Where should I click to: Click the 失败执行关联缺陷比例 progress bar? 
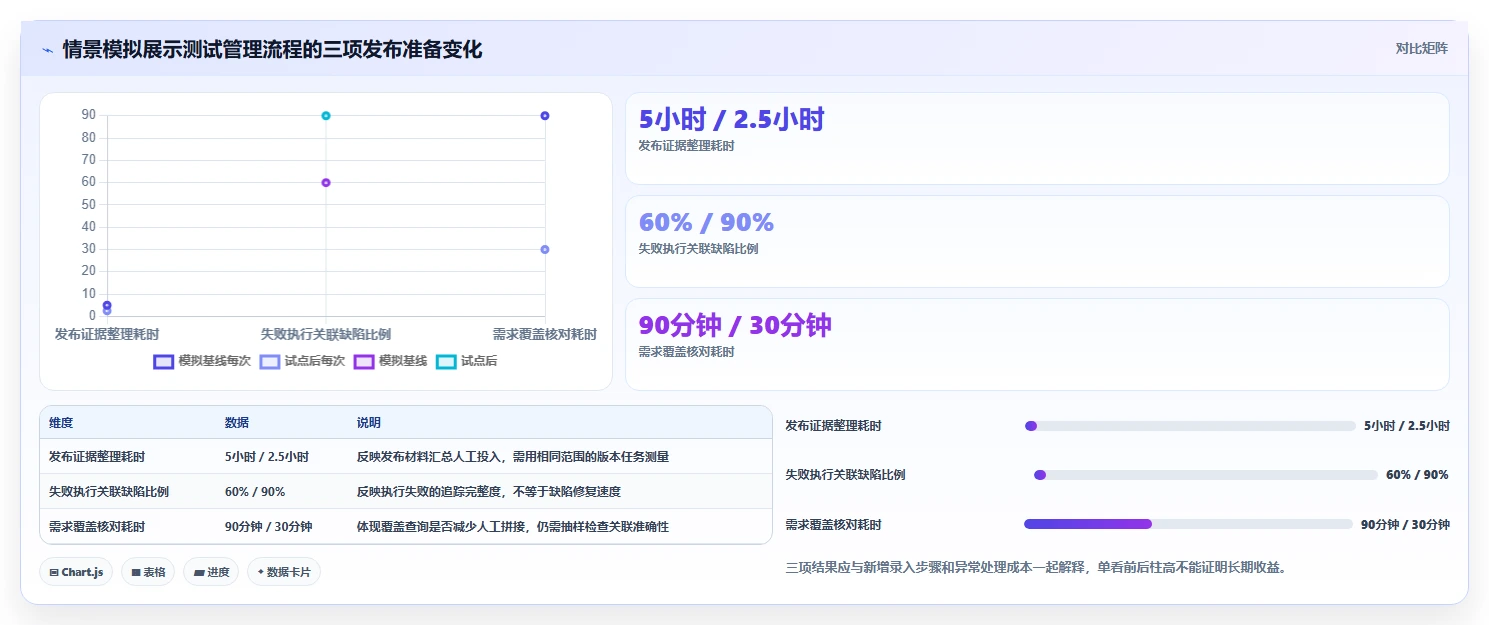click(1206, 475)
